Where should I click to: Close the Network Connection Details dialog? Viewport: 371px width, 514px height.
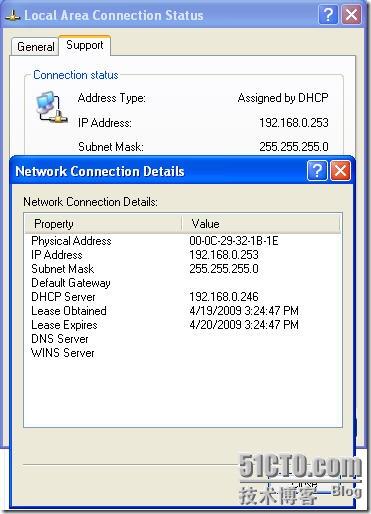[340, 171]
